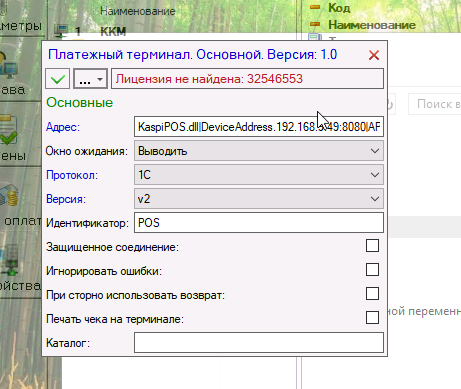Click the Протокол label link
The width and height of the screenshot is (461, 389).
pos(72,175)
